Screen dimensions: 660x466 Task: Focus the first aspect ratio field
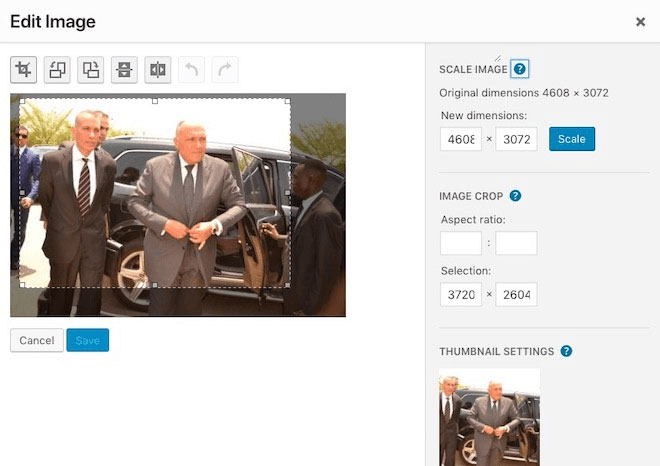461,243
